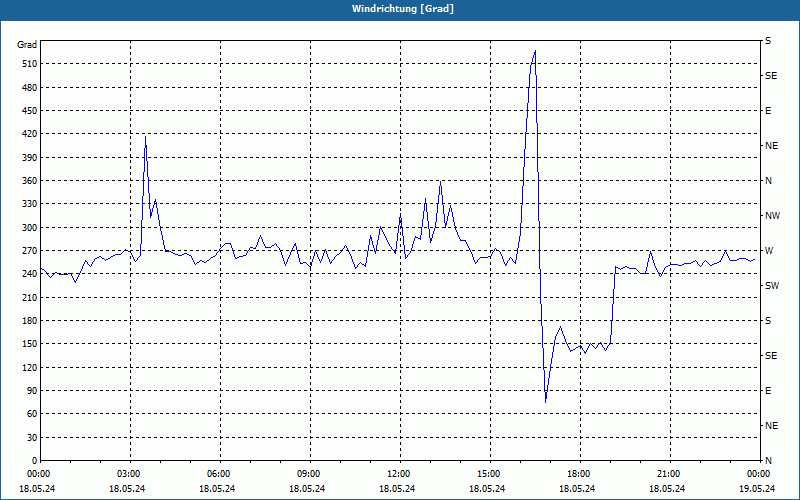Click the "18:00" time label
This screenshot has width=800, height=500.
tap(580, 474)
